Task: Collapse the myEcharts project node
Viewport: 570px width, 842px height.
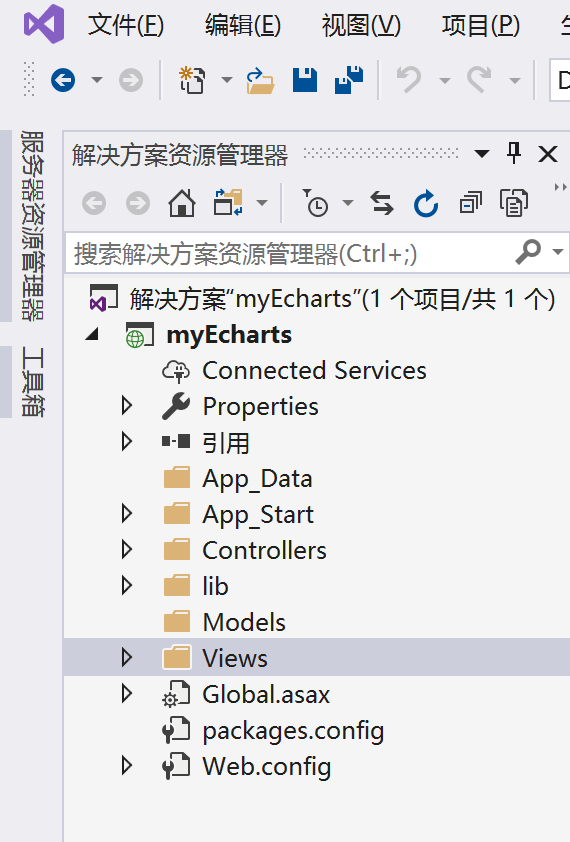Action: (x=92, y=335)
